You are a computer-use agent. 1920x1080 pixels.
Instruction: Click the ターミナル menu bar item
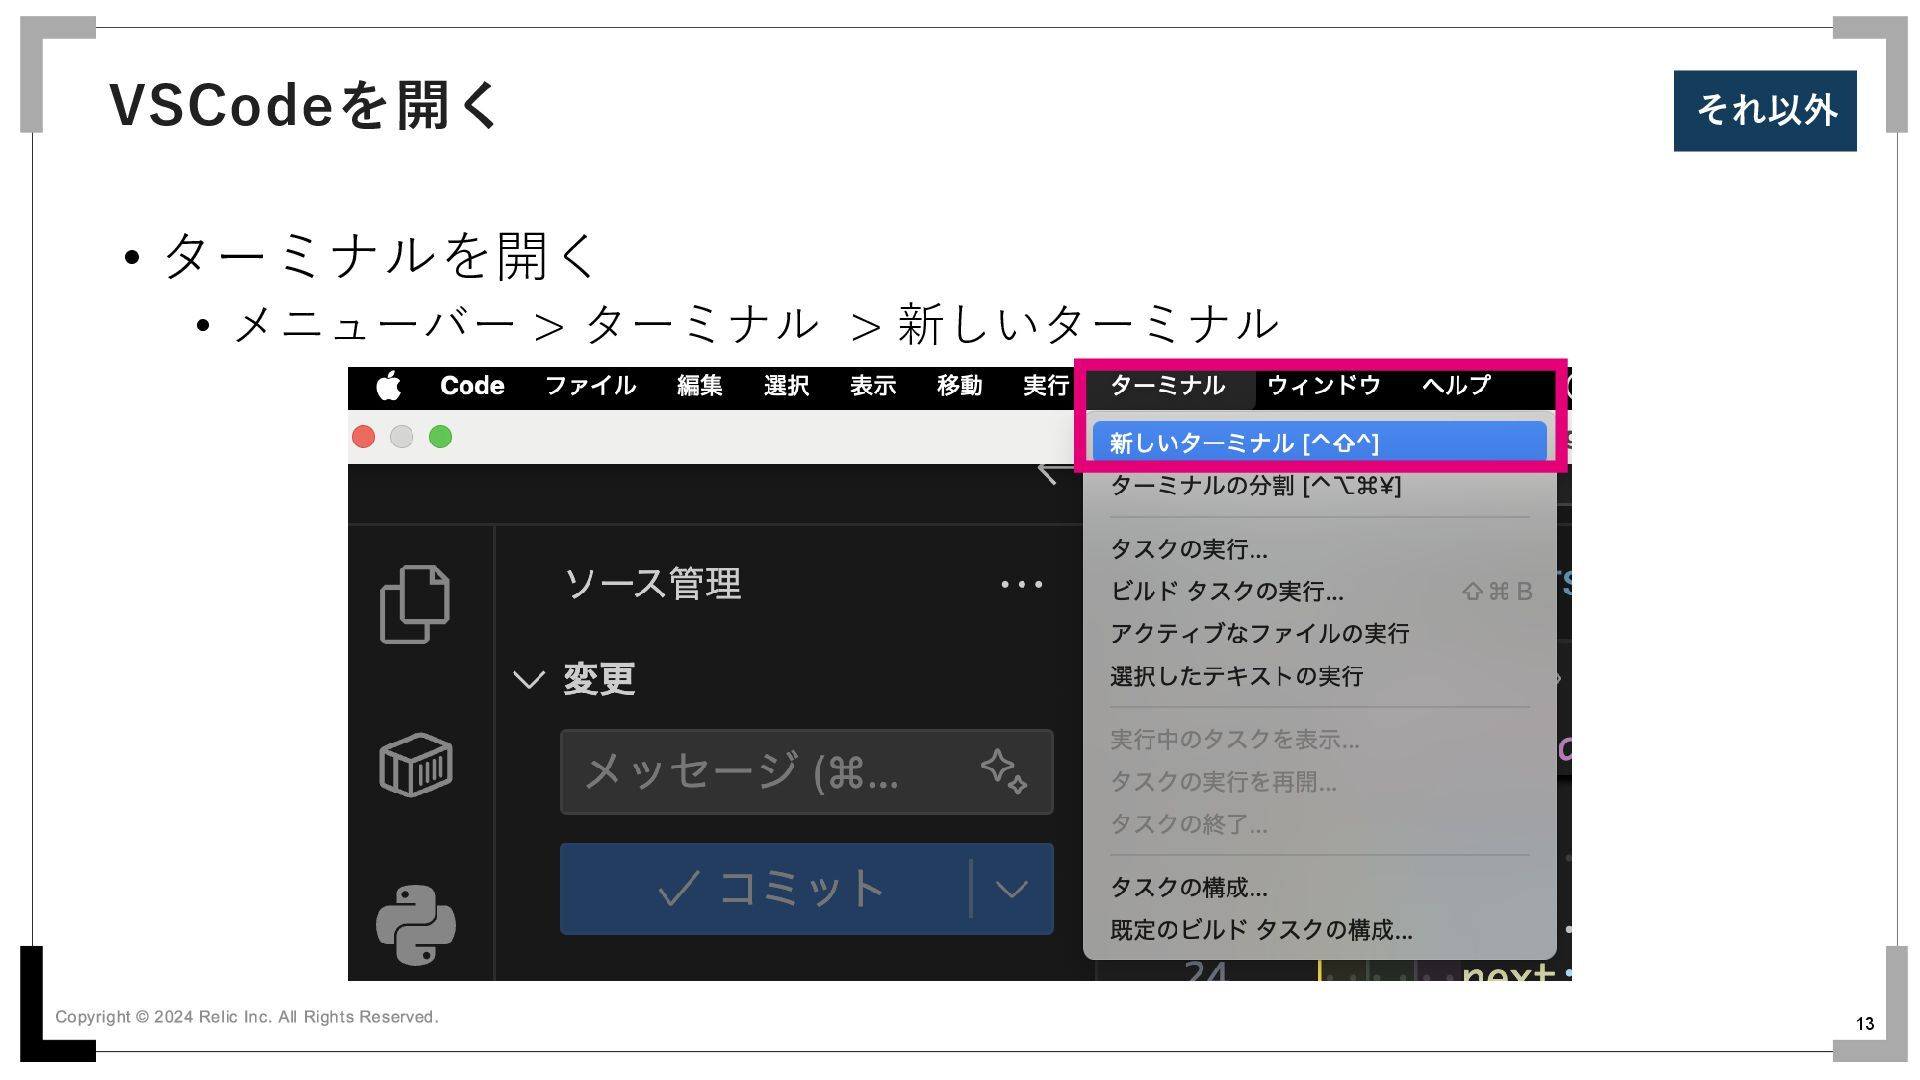coord(1167,386)
